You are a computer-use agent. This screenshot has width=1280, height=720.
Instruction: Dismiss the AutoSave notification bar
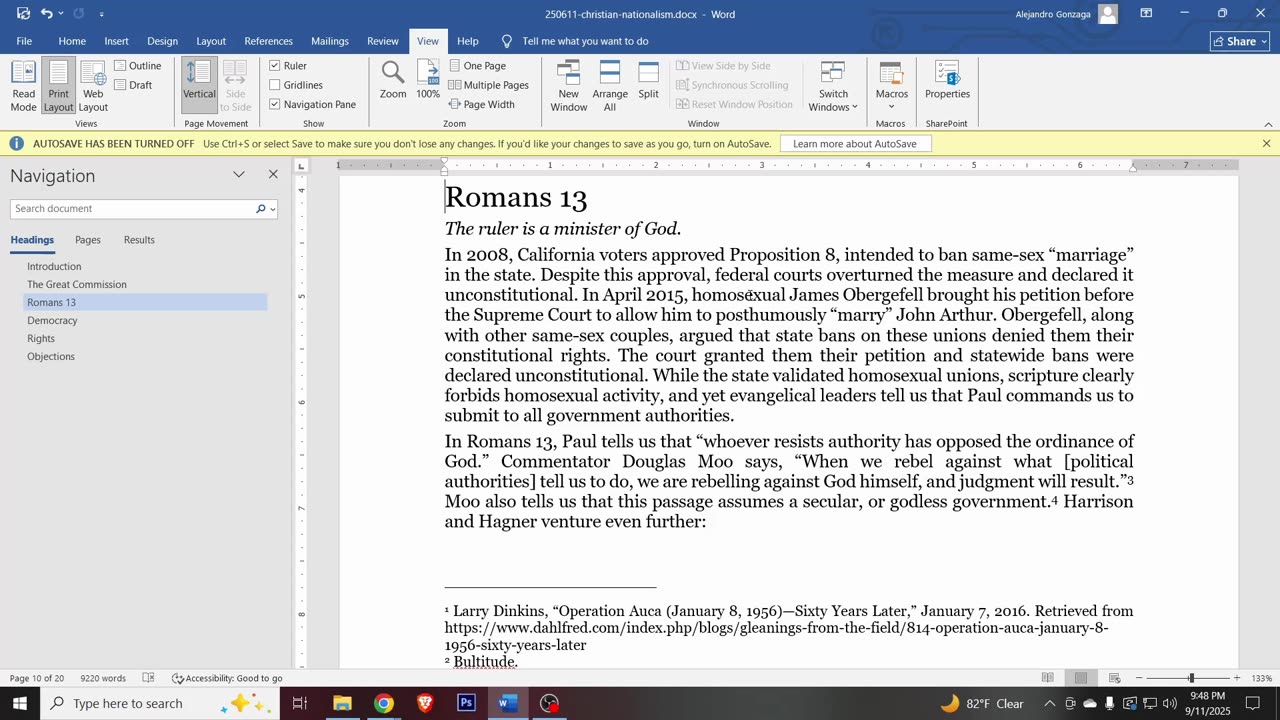[x=1266, y=144]
